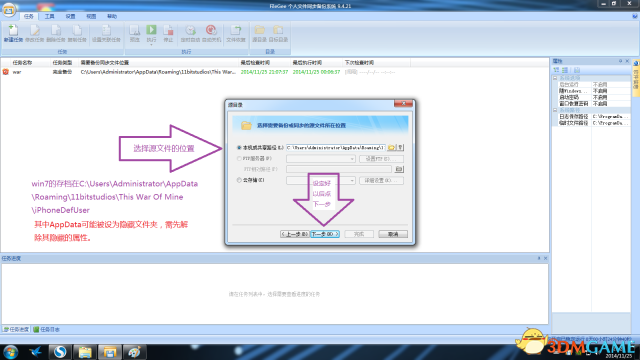Collapse the first properties group (系统选项)
This screenshot has width=640, height=360.
click(555, 78)
